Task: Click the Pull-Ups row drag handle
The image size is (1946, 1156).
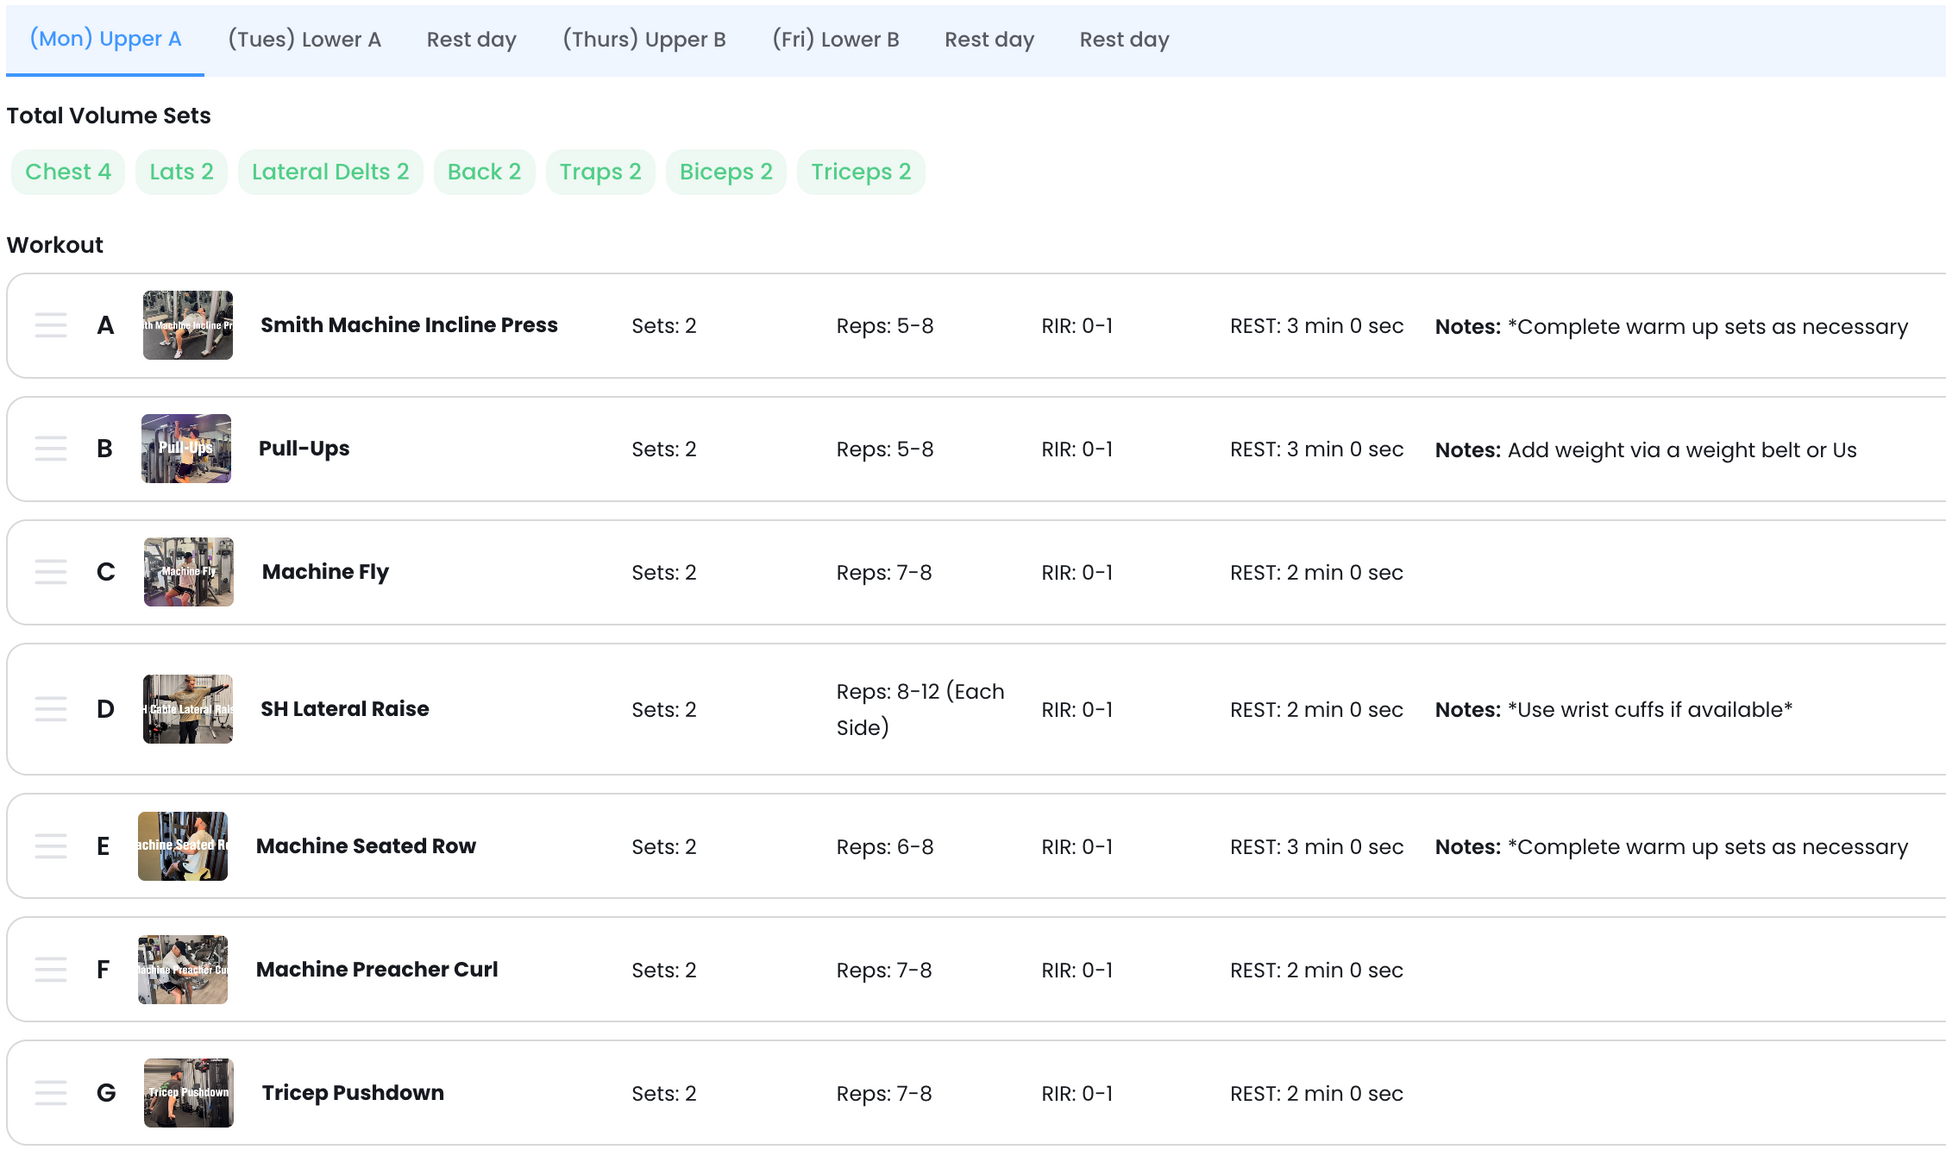Action: [50, 449]
